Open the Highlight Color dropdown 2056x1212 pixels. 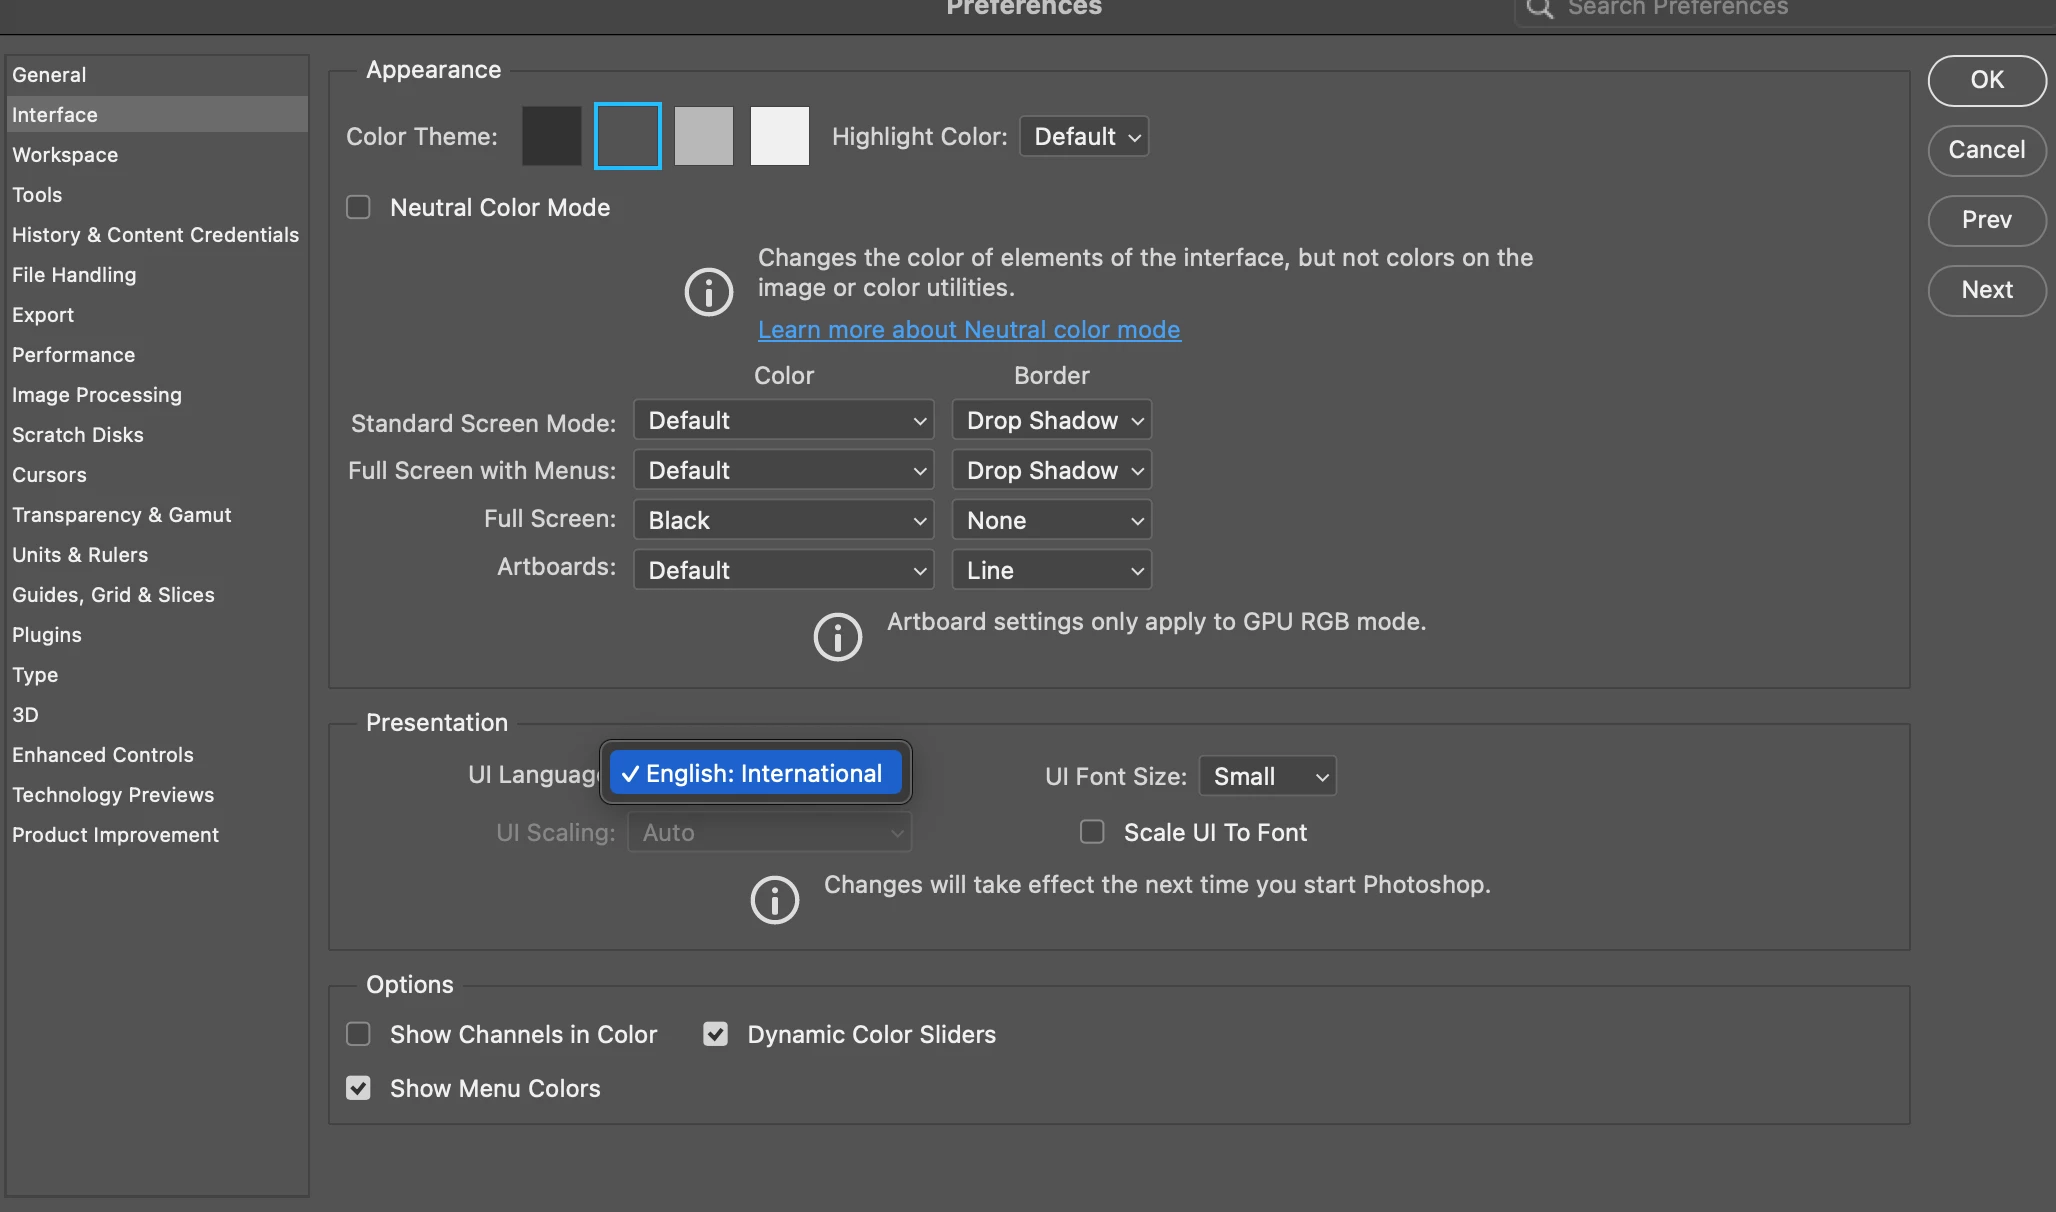pyautogui.click(x=1085, y=136)
